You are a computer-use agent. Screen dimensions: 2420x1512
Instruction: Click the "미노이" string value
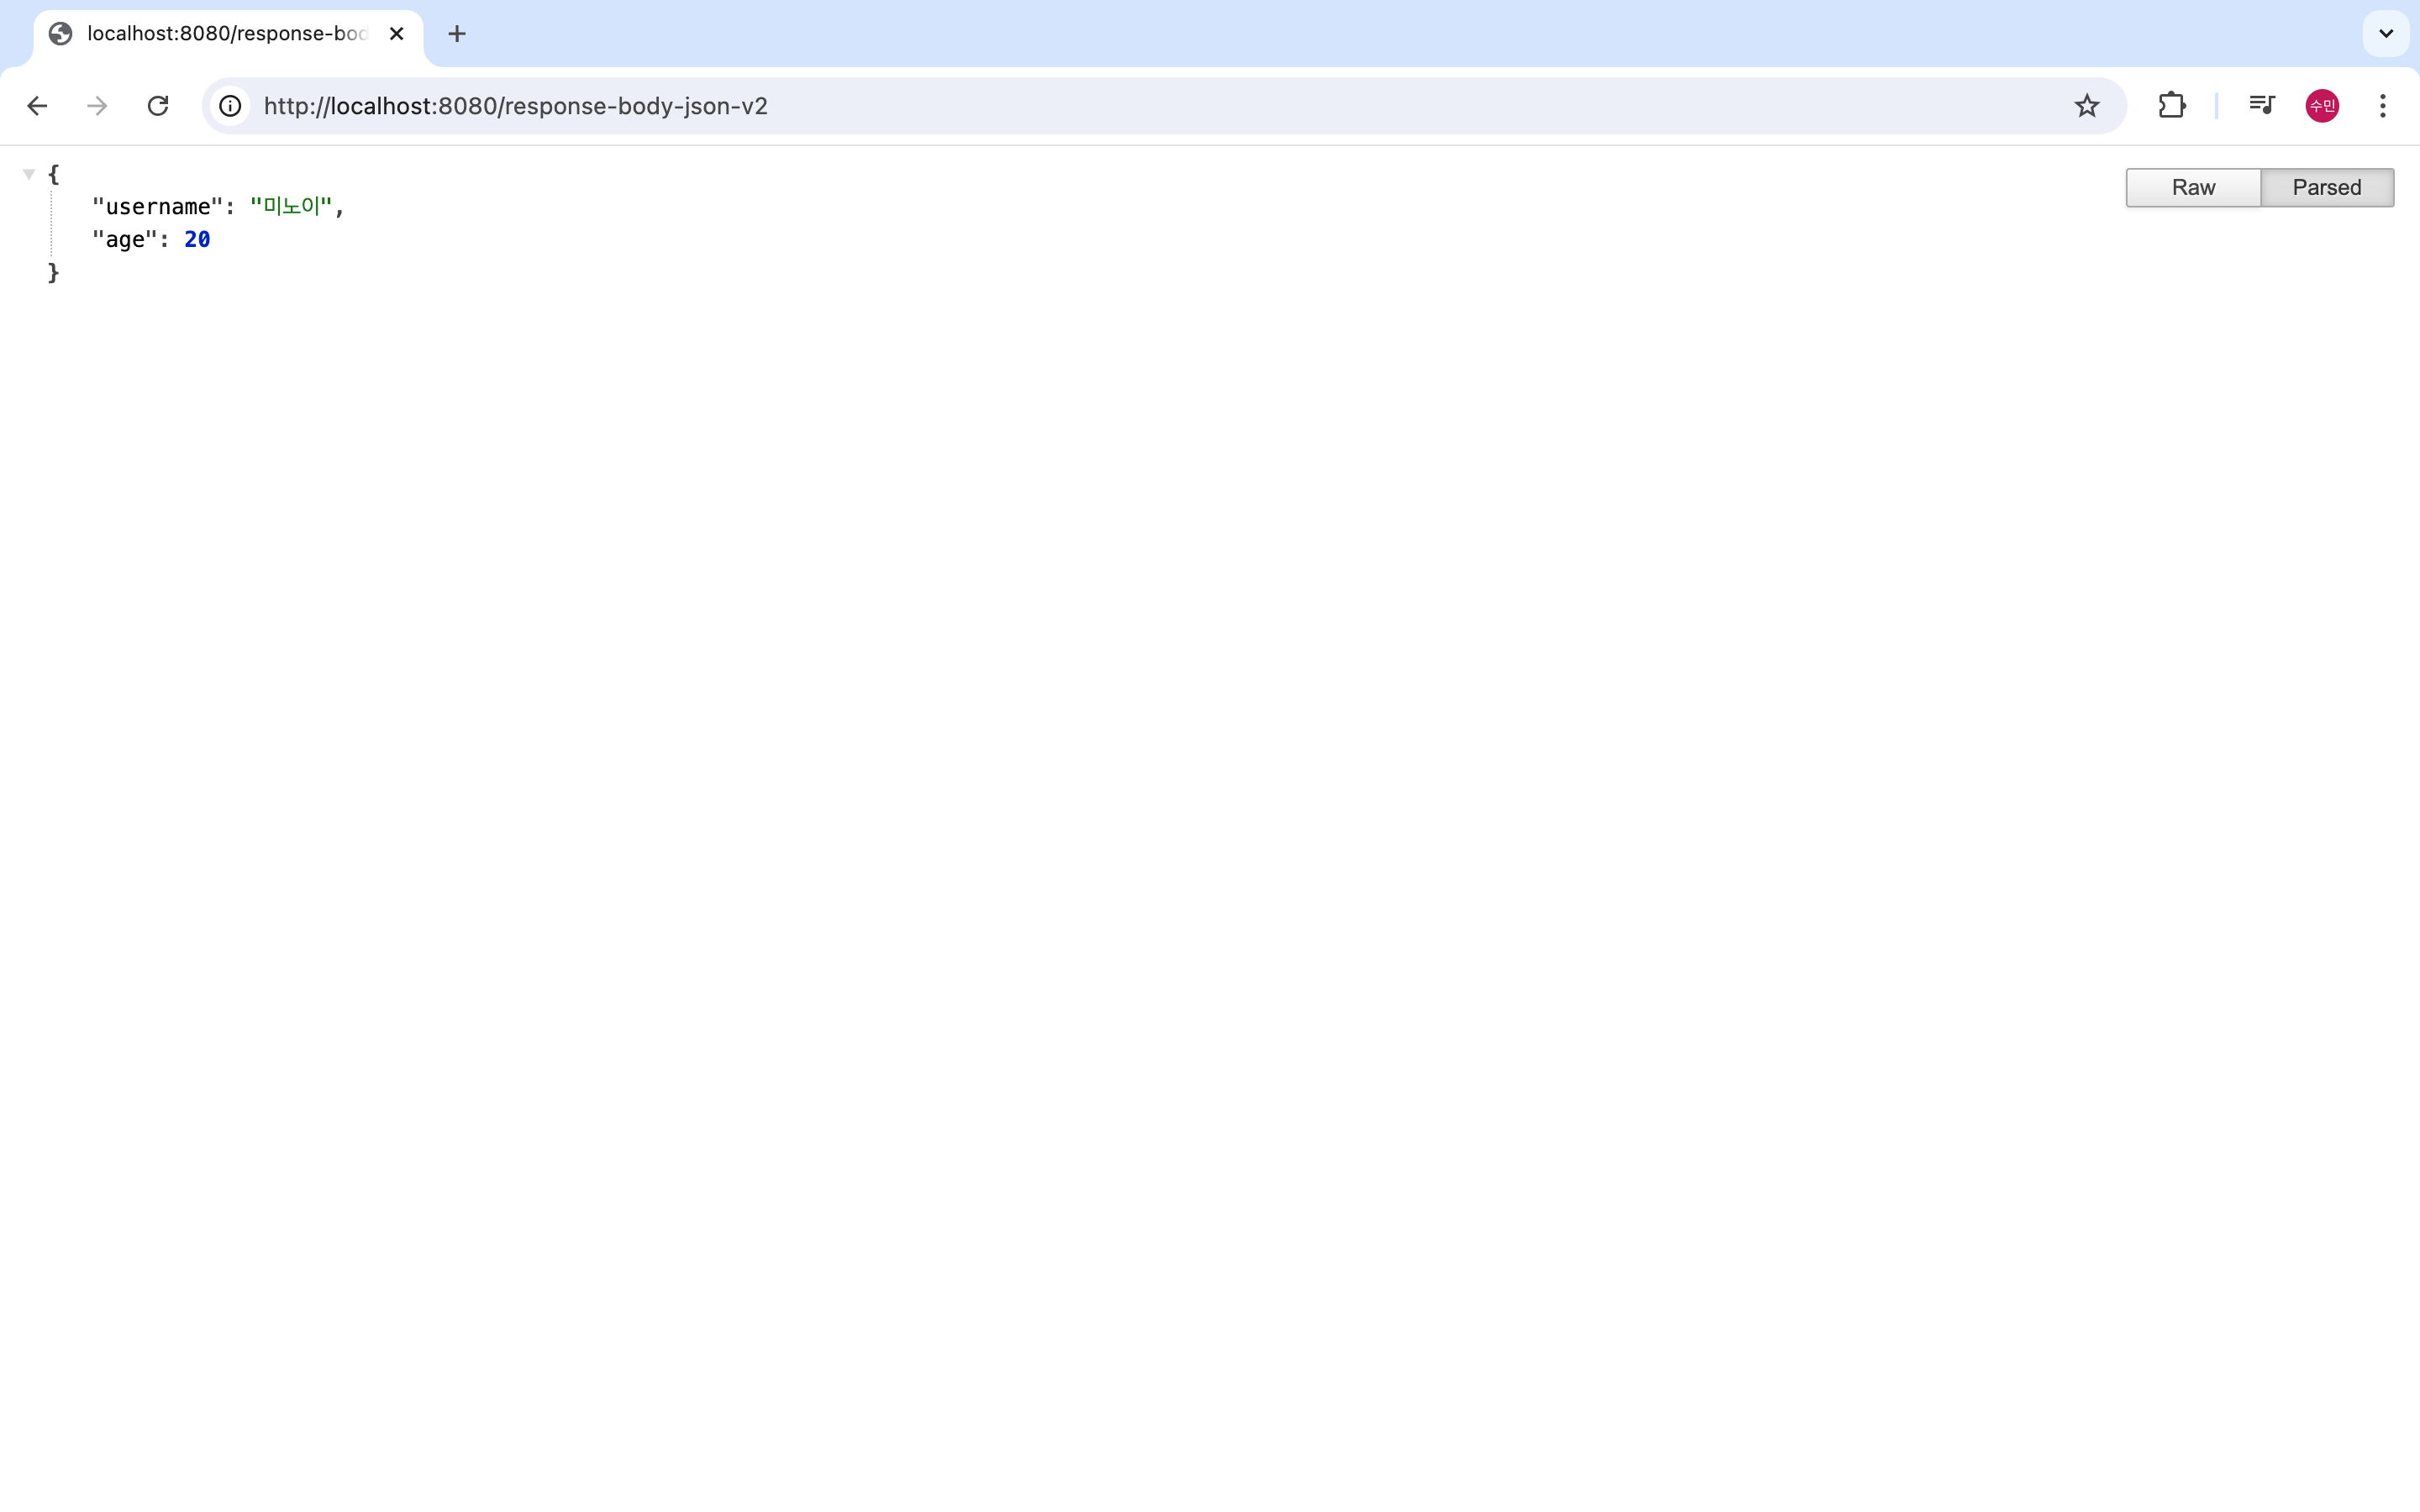click(291, 207)
